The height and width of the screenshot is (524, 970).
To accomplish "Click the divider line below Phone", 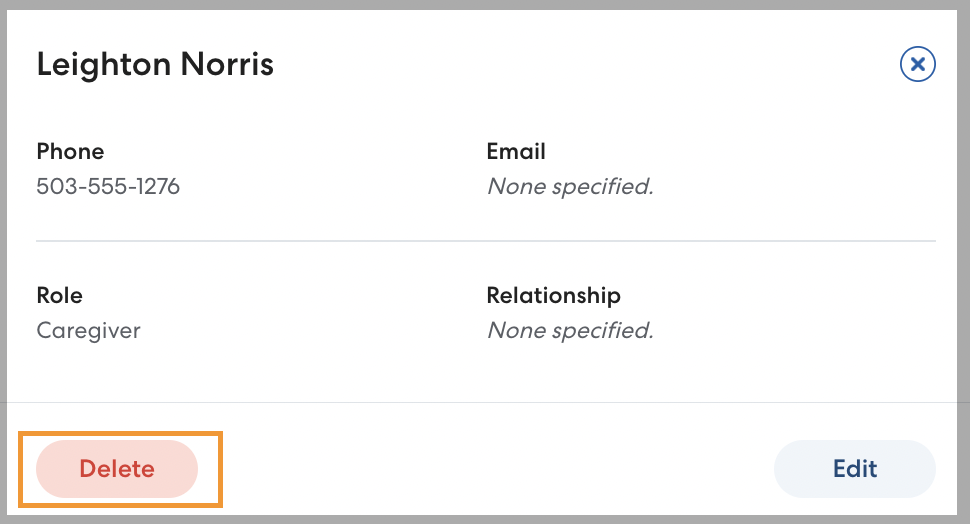I will pos(486,241).
